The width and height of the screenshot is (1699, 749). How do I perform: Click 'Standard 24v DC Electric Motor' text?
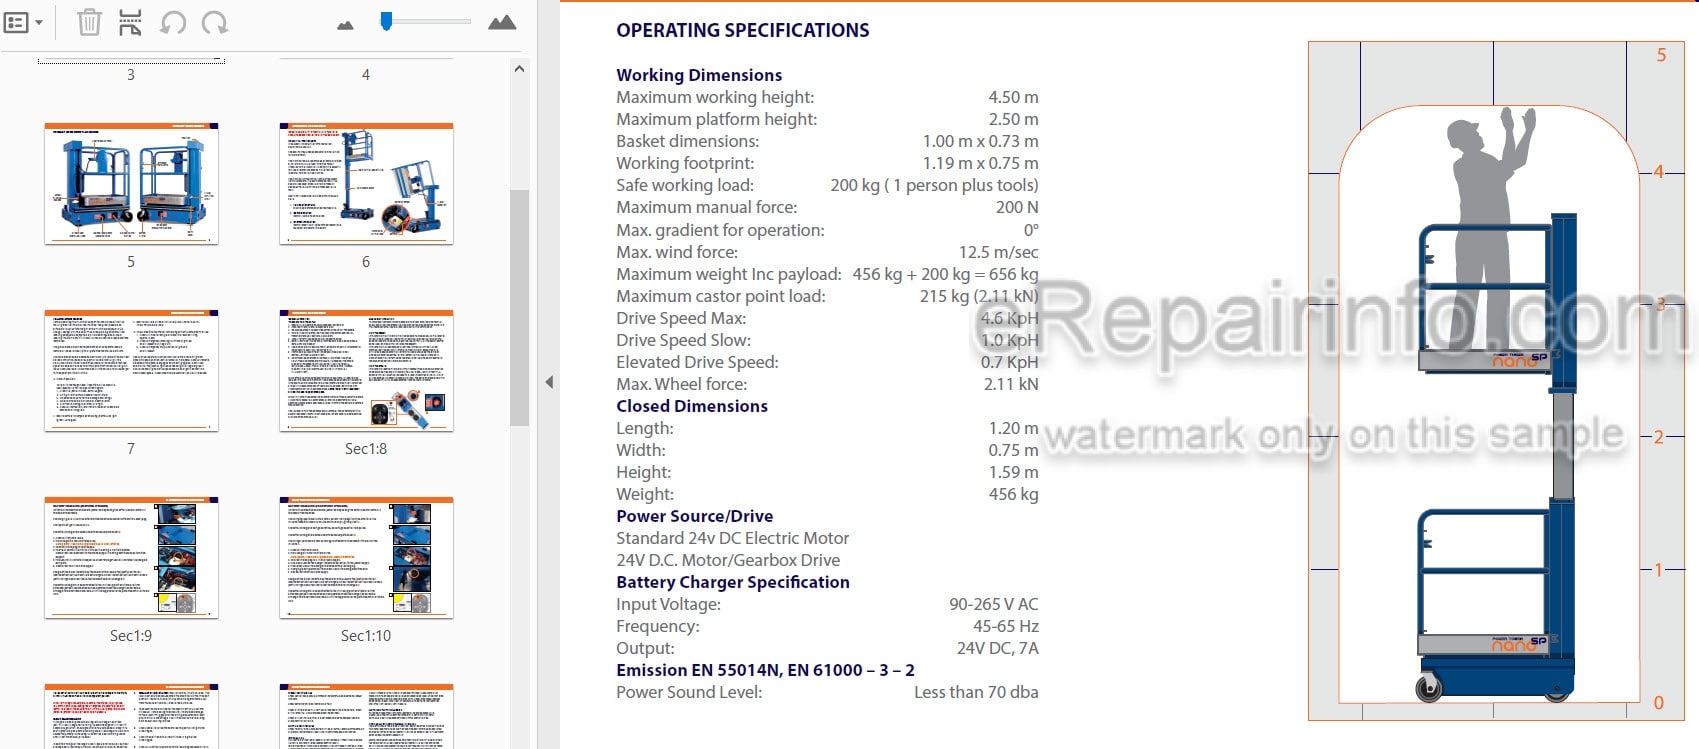pyautogui.click(x=732, y=538)
